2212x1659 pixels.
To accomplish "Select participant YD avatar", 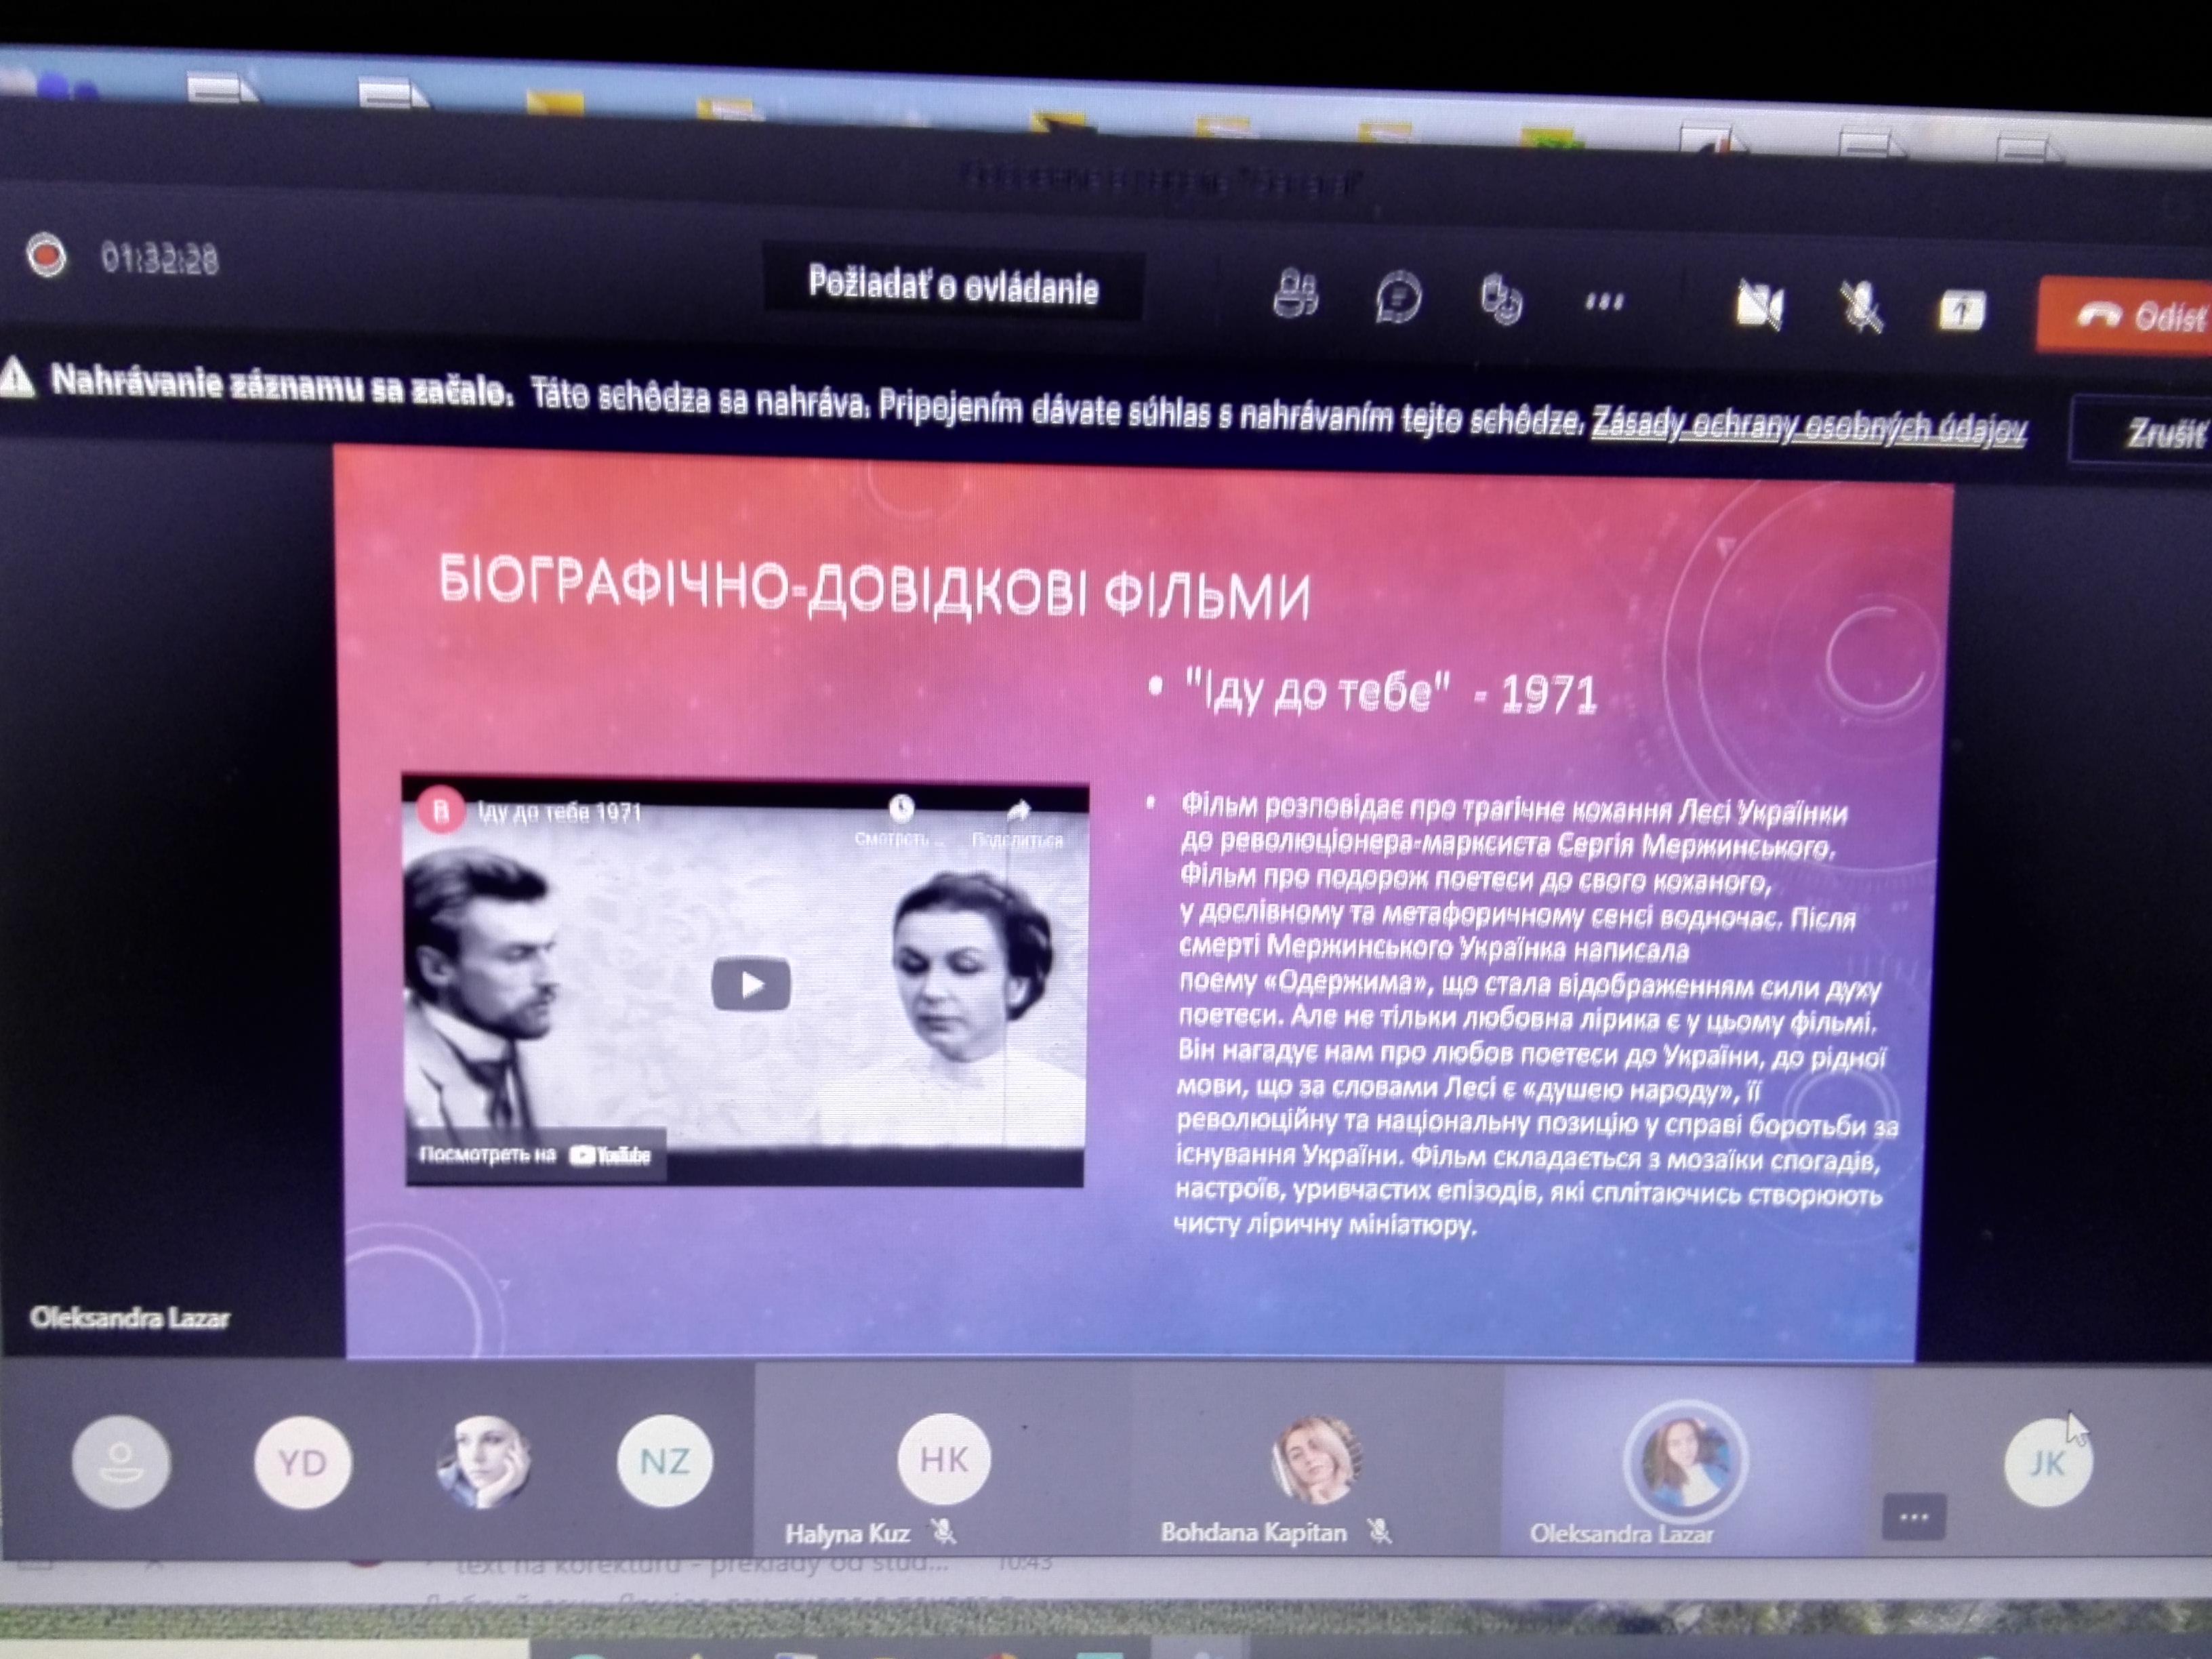I will point(303,1463).
